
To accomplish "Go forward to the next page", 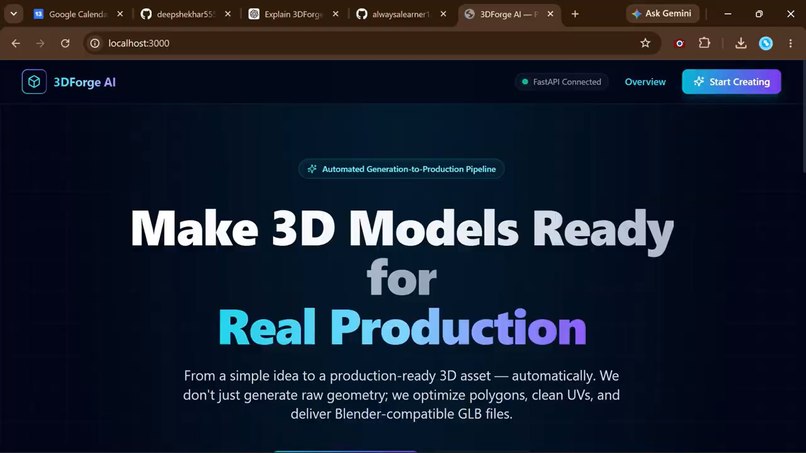I will click(40, 43).
